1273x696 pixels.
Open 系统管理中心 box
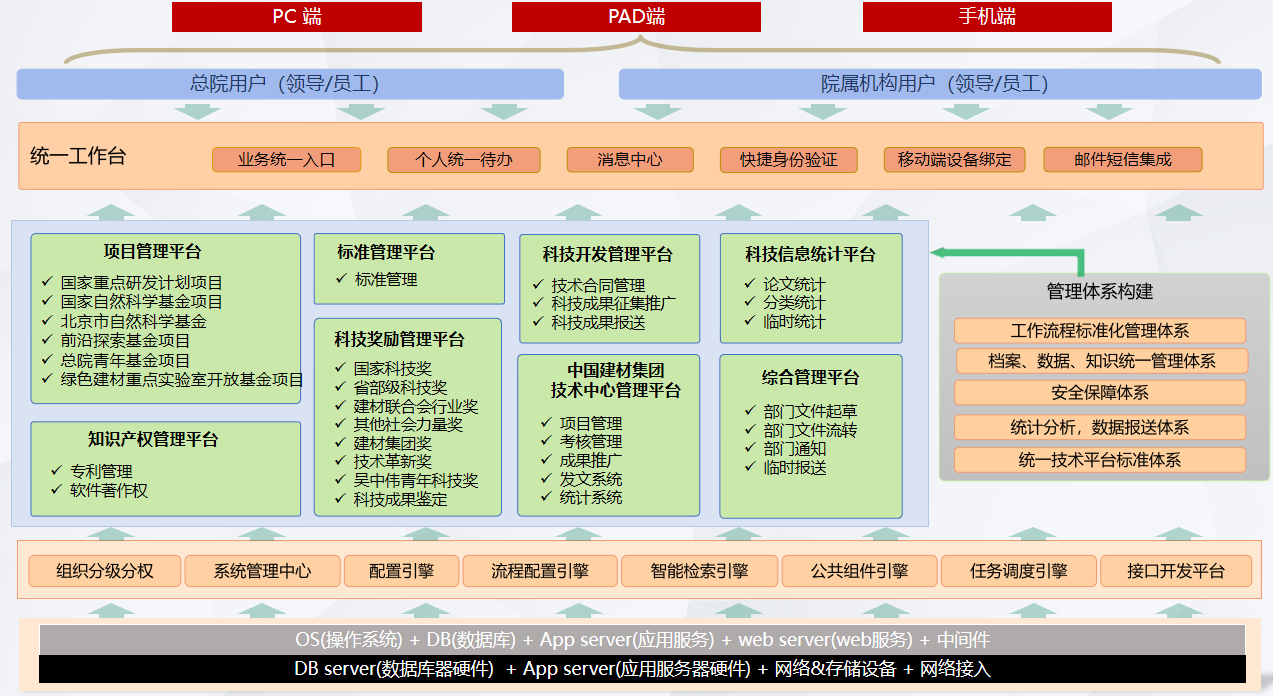[x=262, y=571]
